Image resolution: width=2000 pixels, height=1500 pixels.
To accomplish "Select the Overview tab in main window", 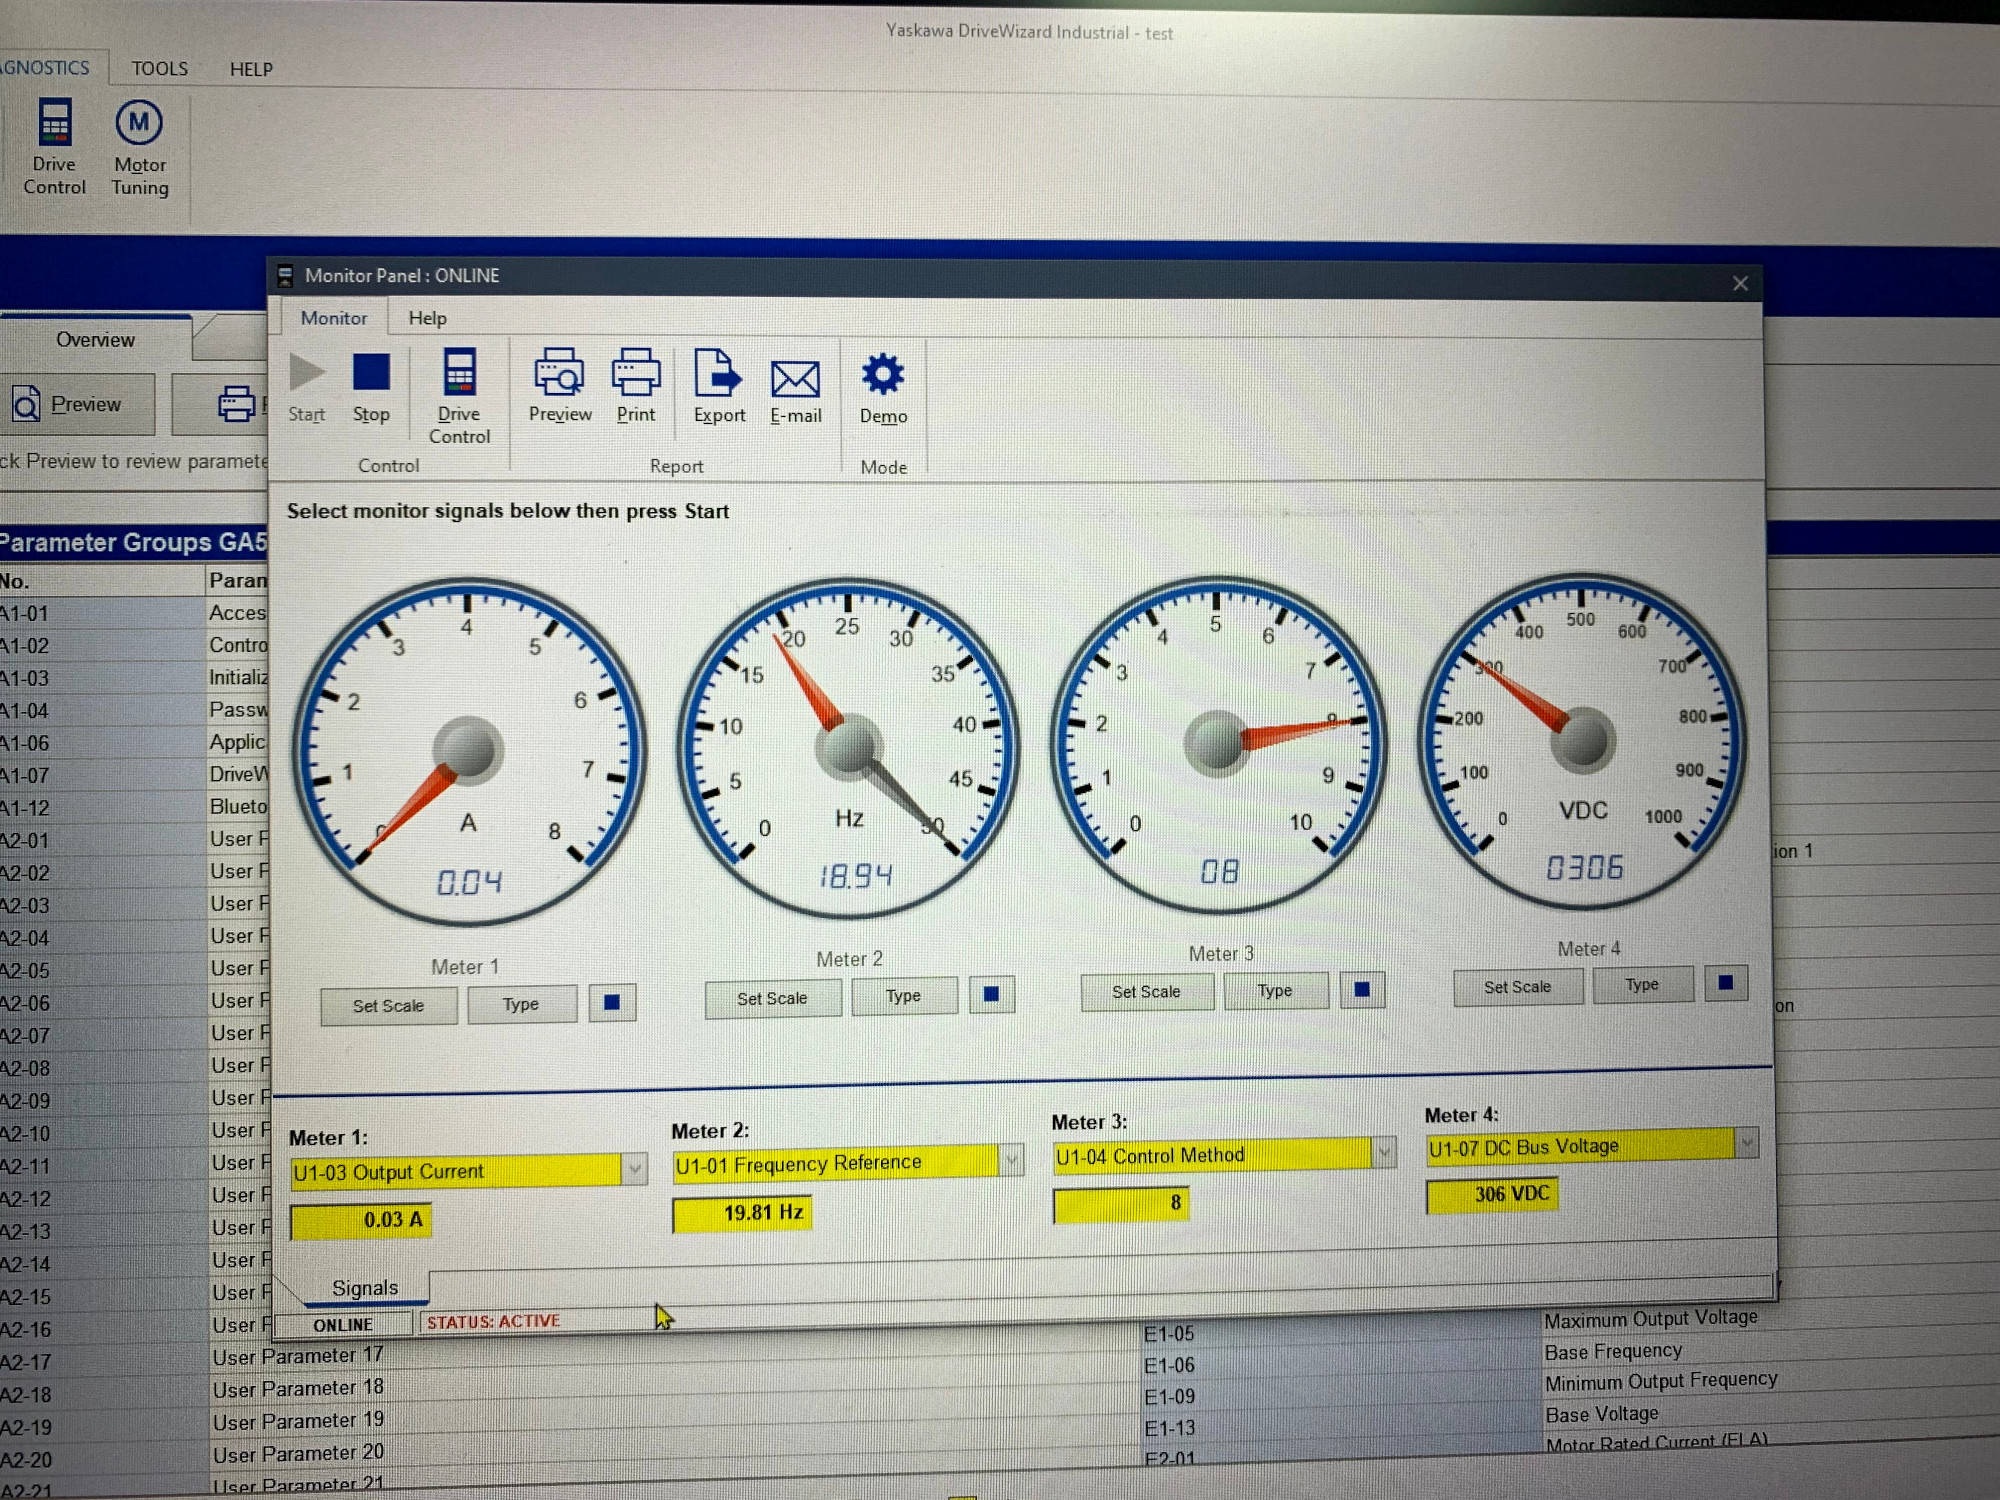I will point(95,340).
